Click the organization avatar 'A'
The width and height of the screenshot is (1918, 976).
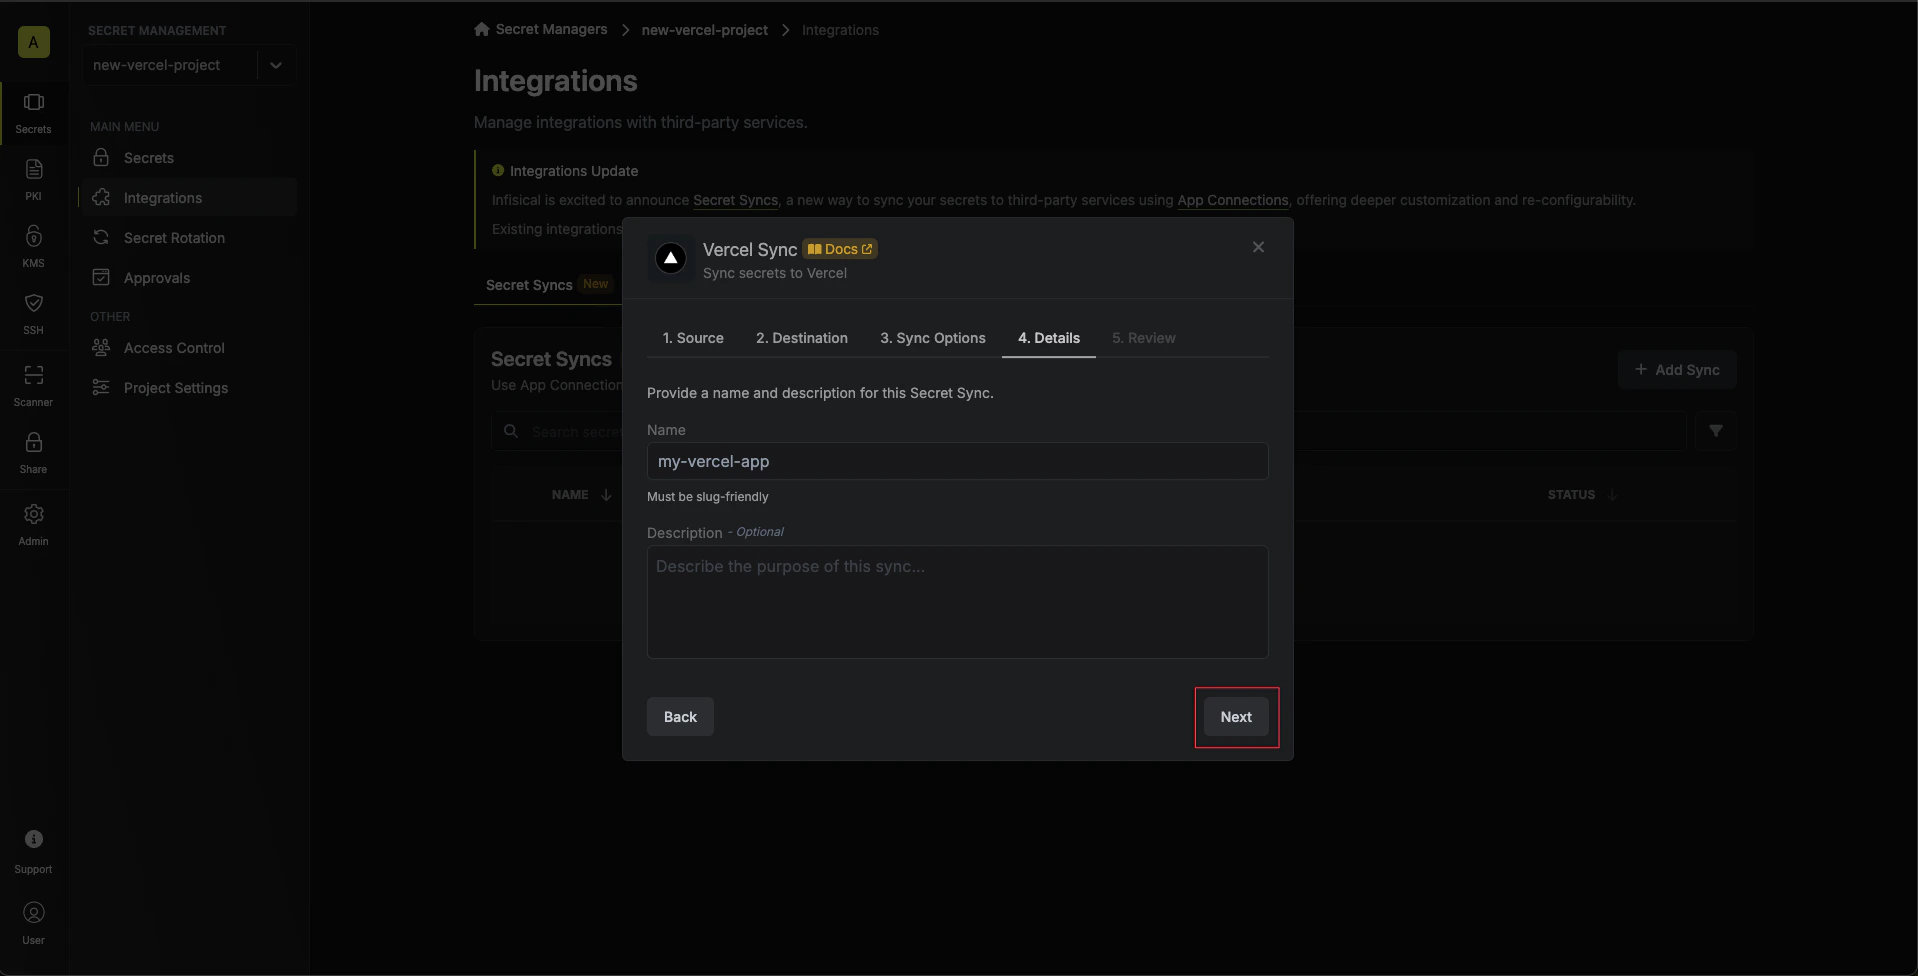click(33, 42)
